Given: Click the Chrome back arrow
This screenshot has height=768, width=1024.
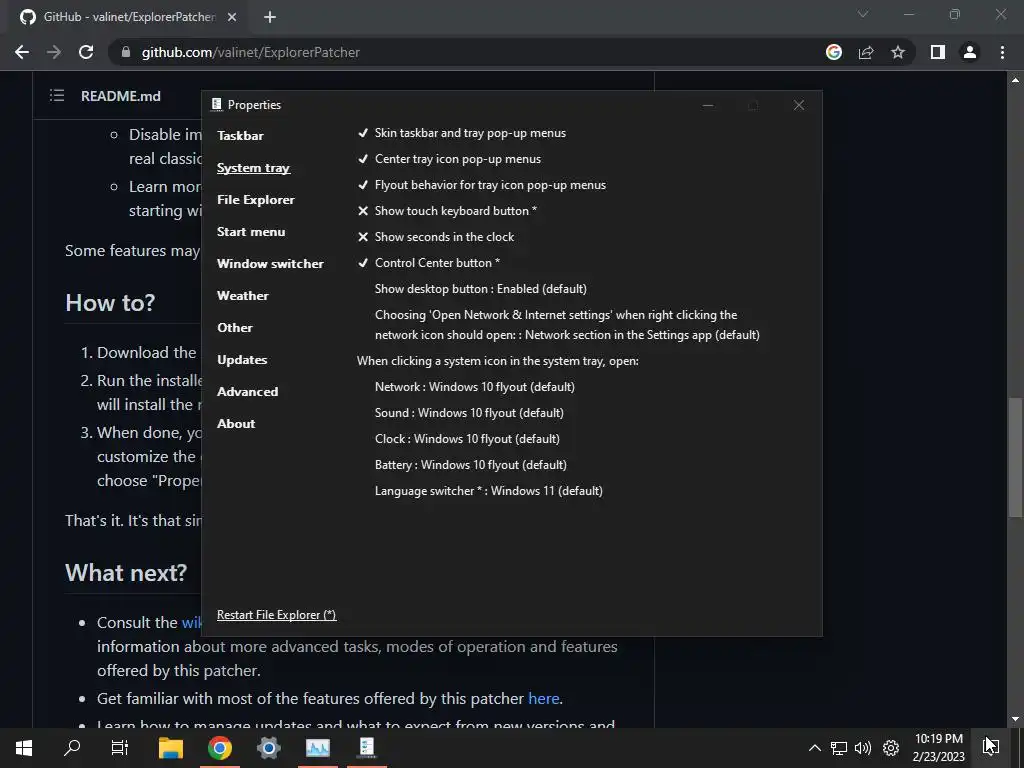Looking at the screenshot, I should pos(22,52).
